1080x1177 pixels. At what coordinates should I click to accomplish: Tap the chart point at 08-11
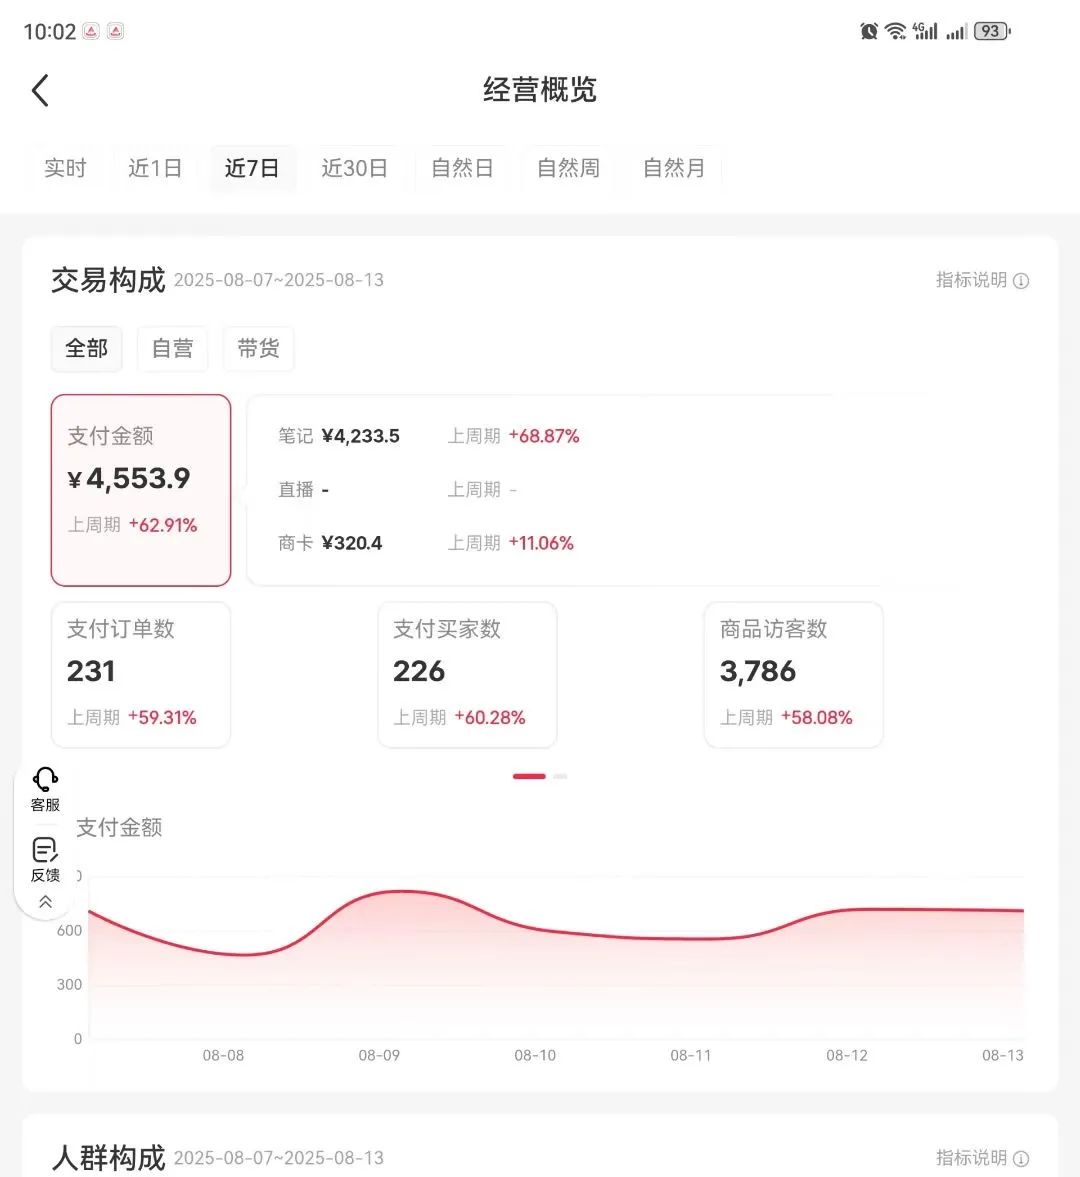692,940
